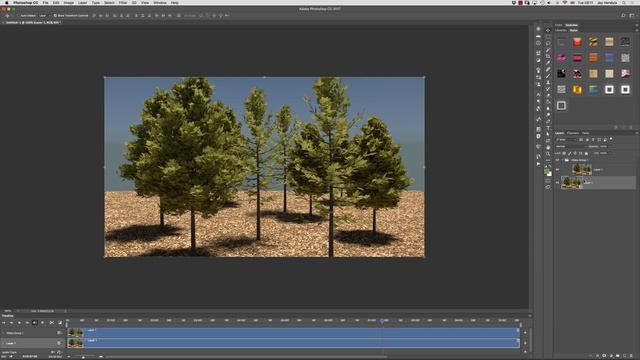
Task: Play the timeline
Action: (19, 322)
